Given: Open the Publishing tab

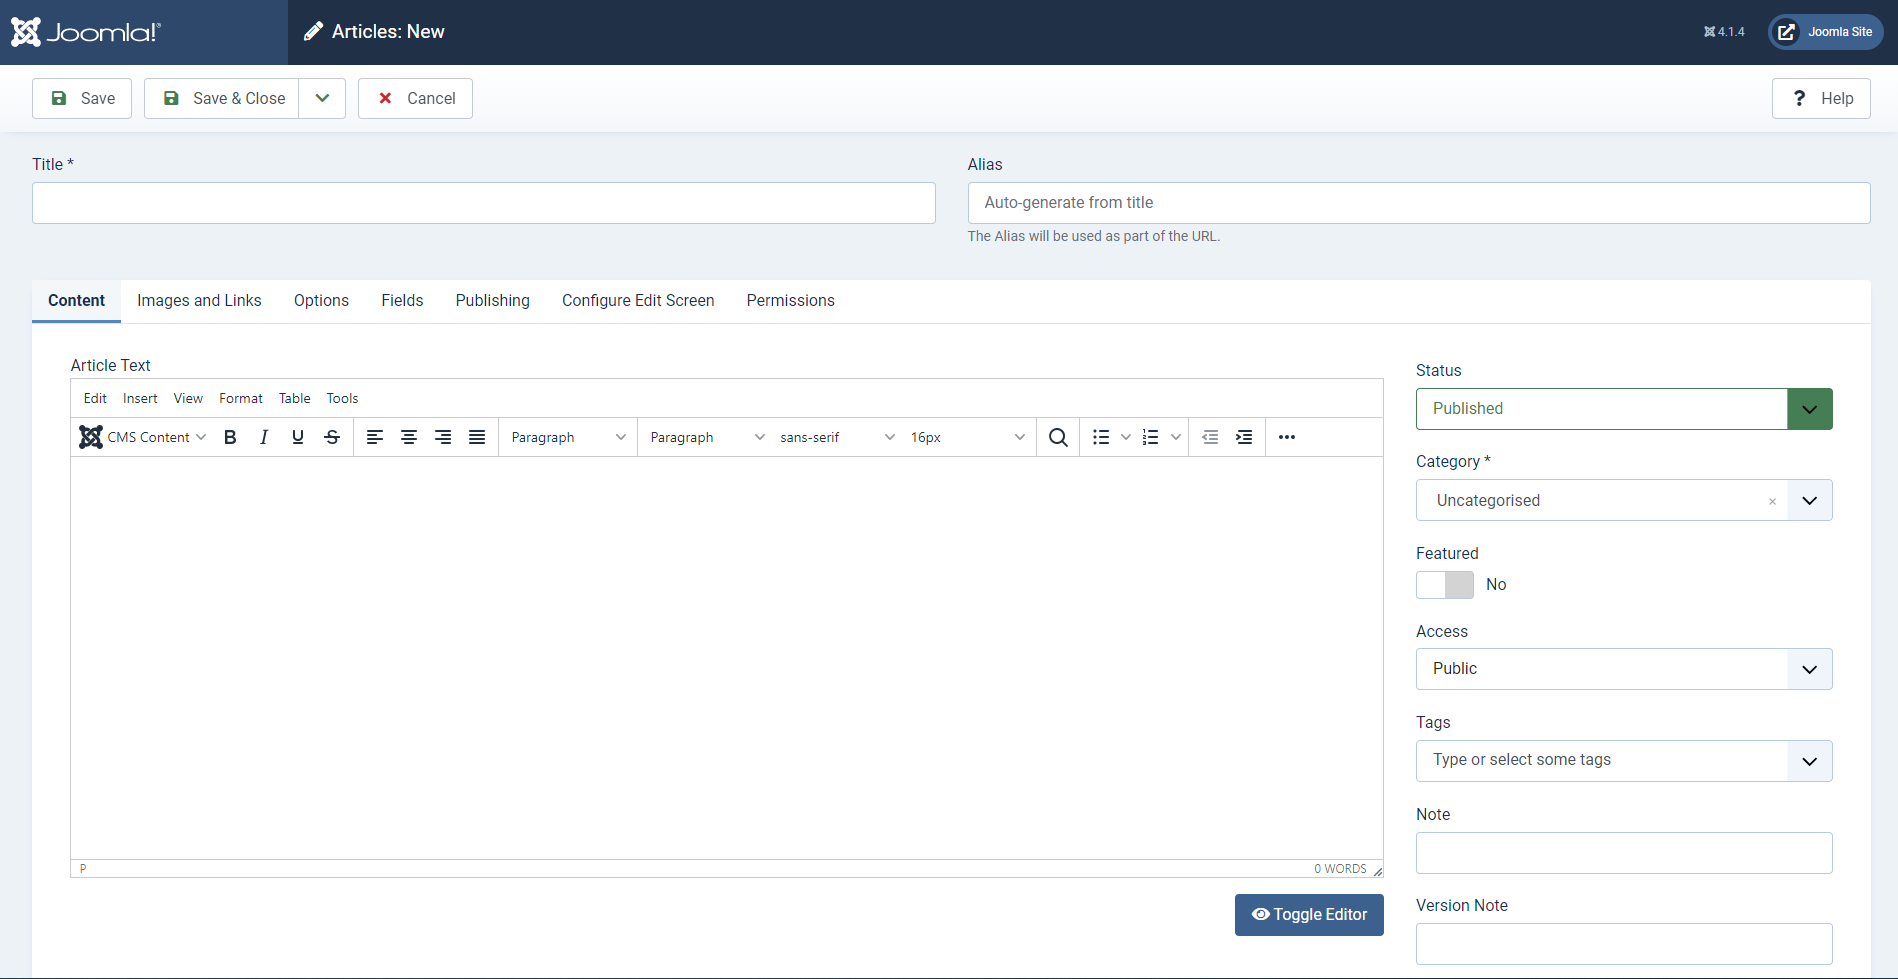Looking at the screenshot, I should tap(493, 301).
